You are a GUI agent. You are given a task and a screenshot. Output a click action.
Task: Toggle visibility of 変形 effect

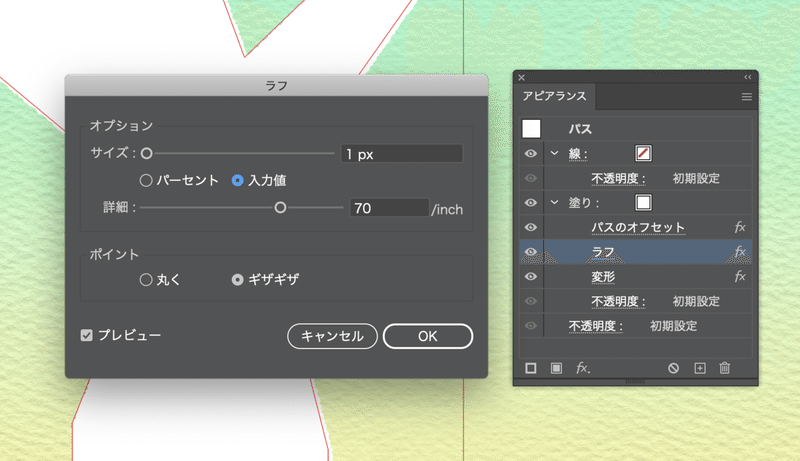coord(531,276)
